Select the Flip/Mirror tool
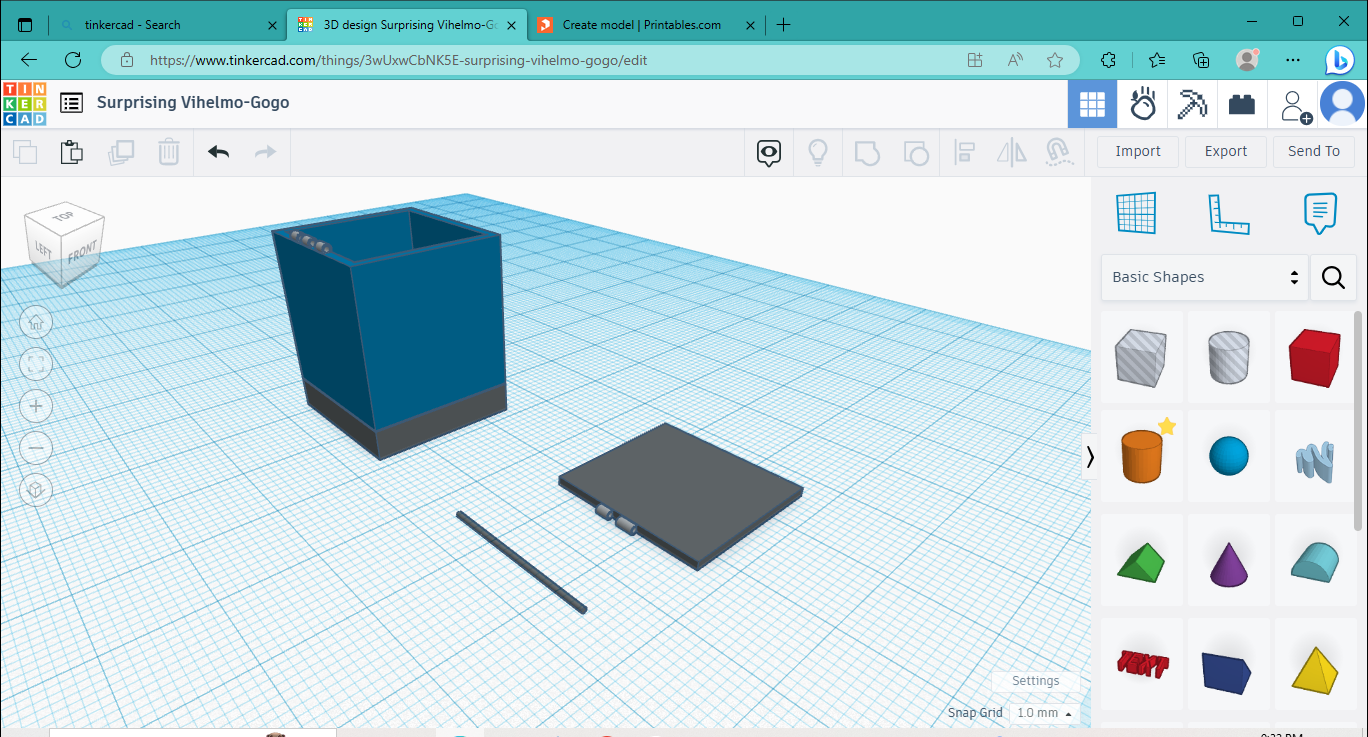Image resolution: width=1368 pixels, height=737 pixels. coord(1010,152)
